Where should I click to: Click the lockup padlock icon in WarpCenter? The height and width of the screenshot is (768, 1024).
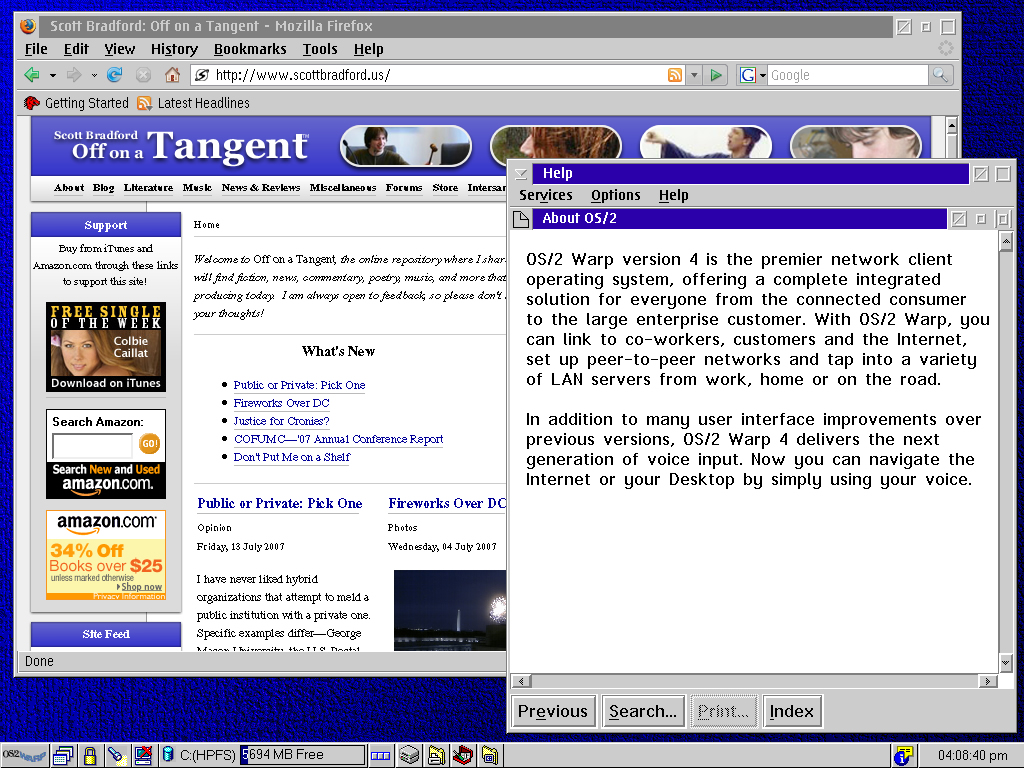pos(90,755)
